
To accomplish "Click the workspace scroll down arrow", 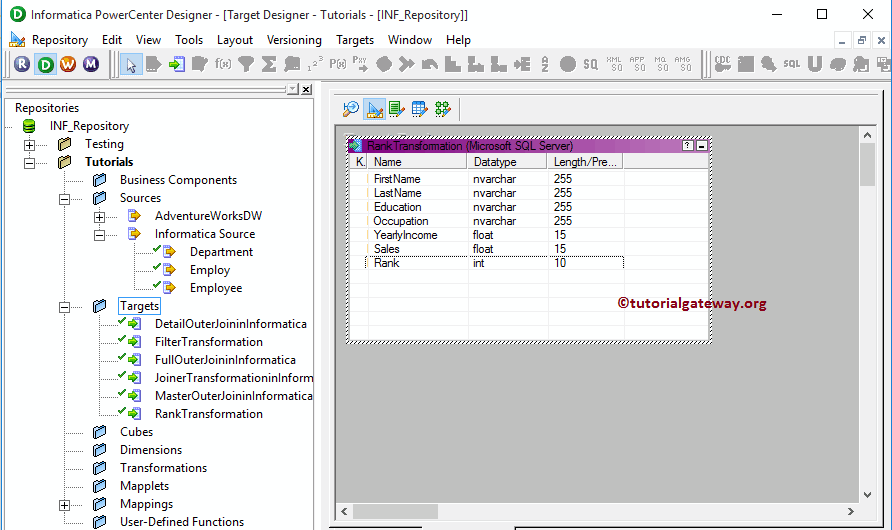I will click(x=867, y=495).
